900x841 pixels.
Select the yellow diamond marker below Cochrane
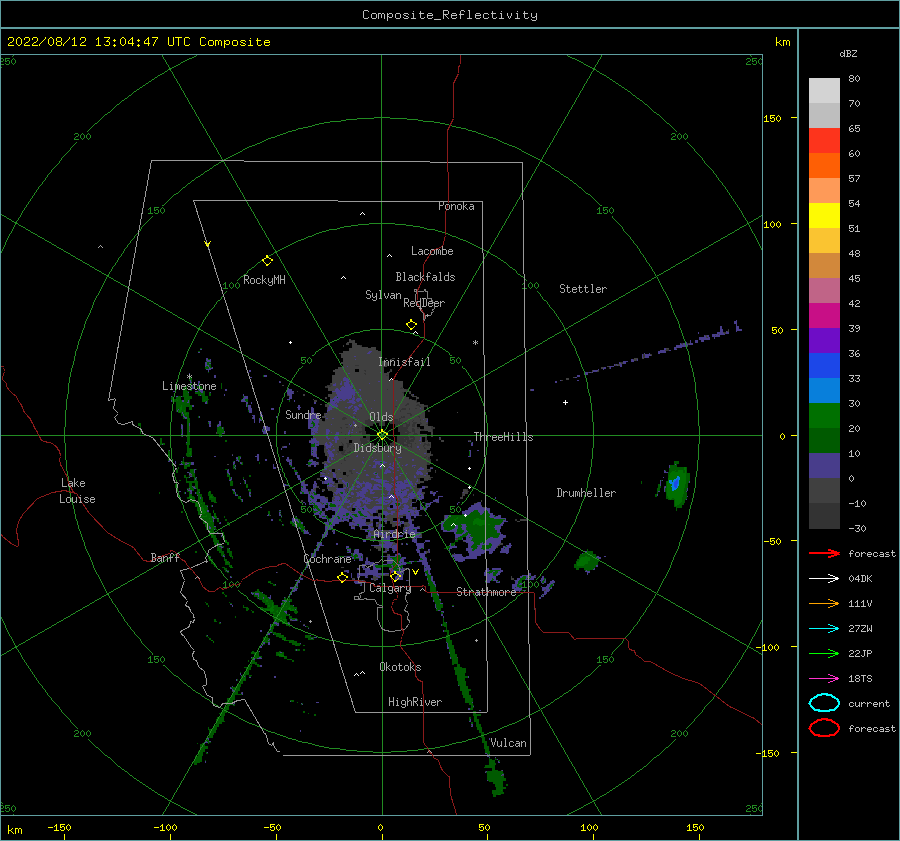[343, 577]
